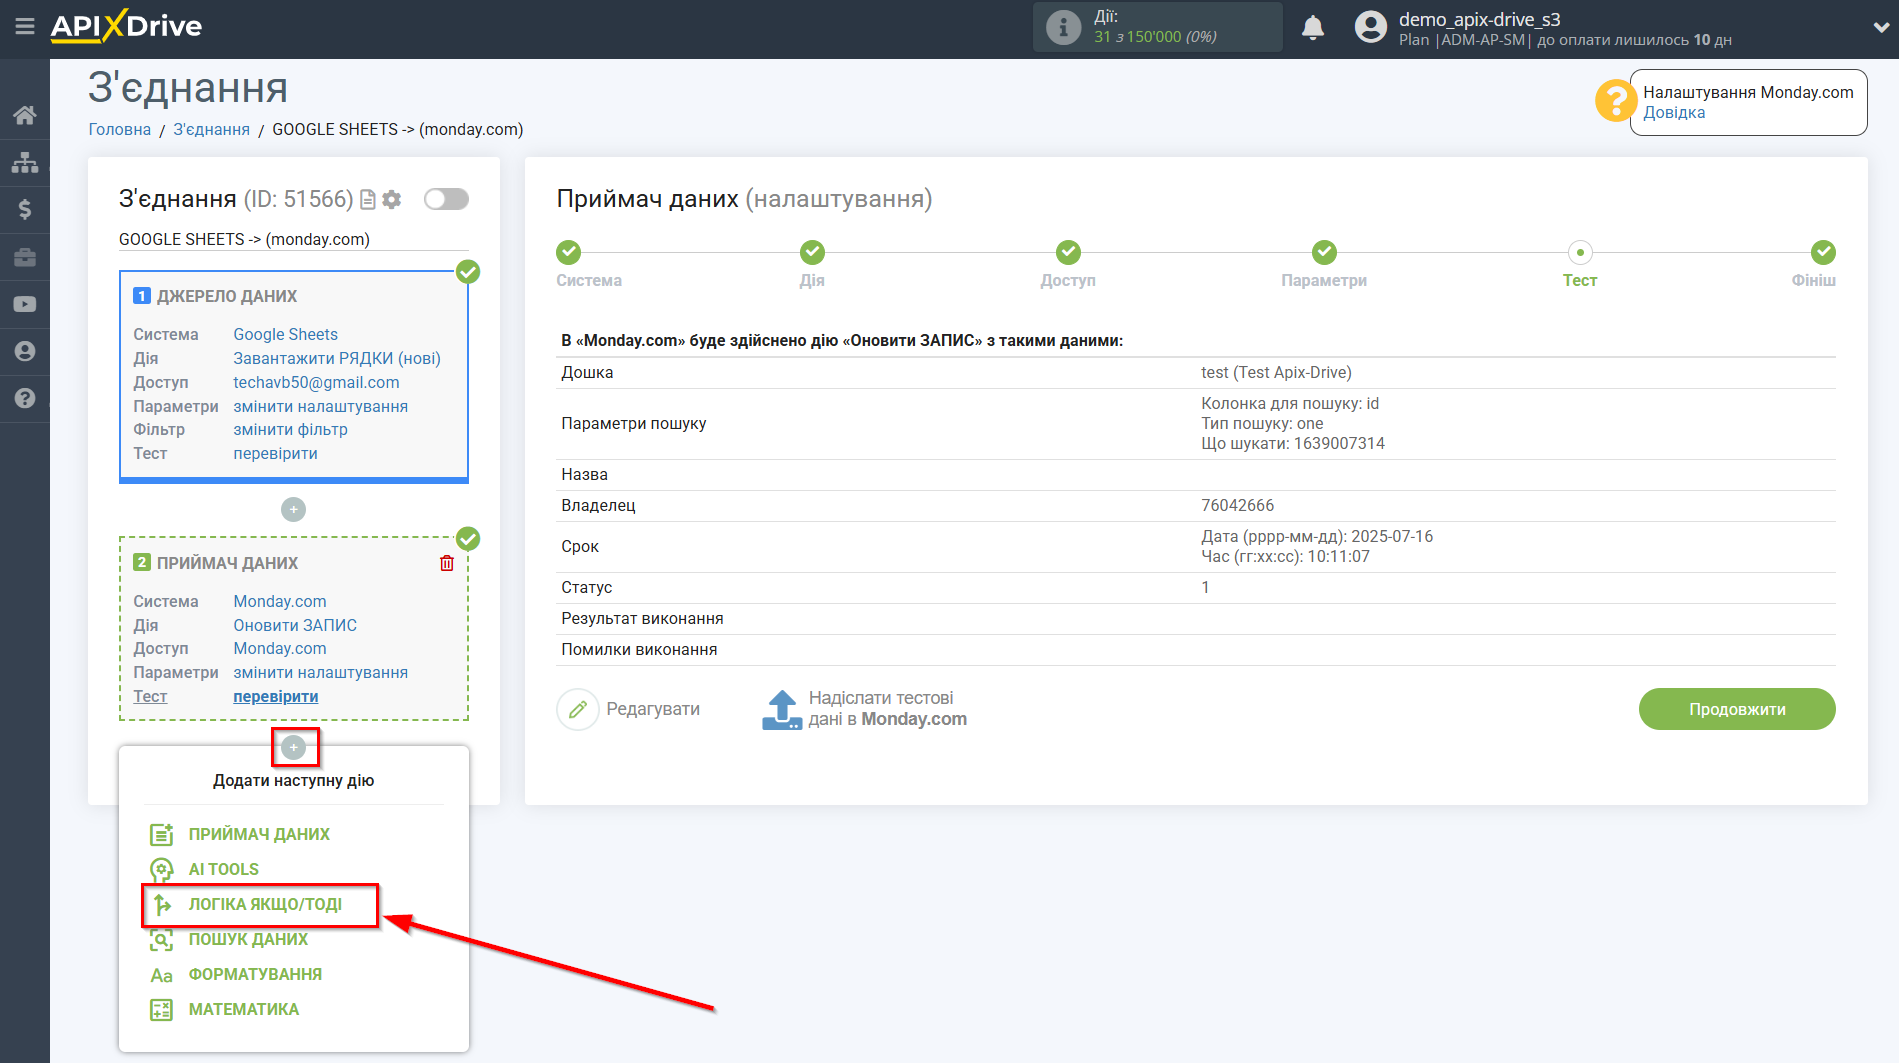
Task: Go to the Дія step
Action: point(812,252)
